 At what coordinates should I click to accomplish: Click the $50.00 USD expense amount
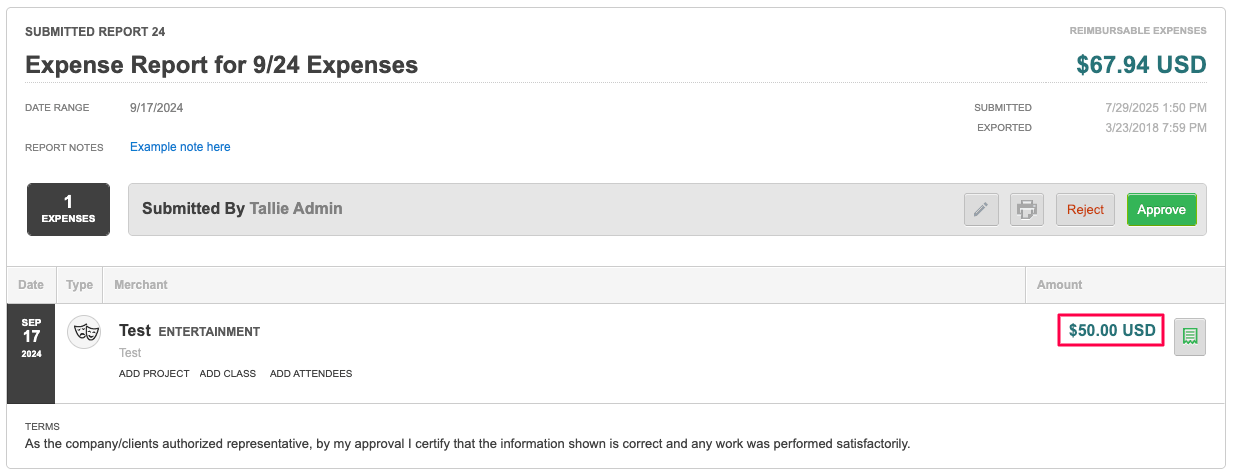click(x=1111, y=330)
